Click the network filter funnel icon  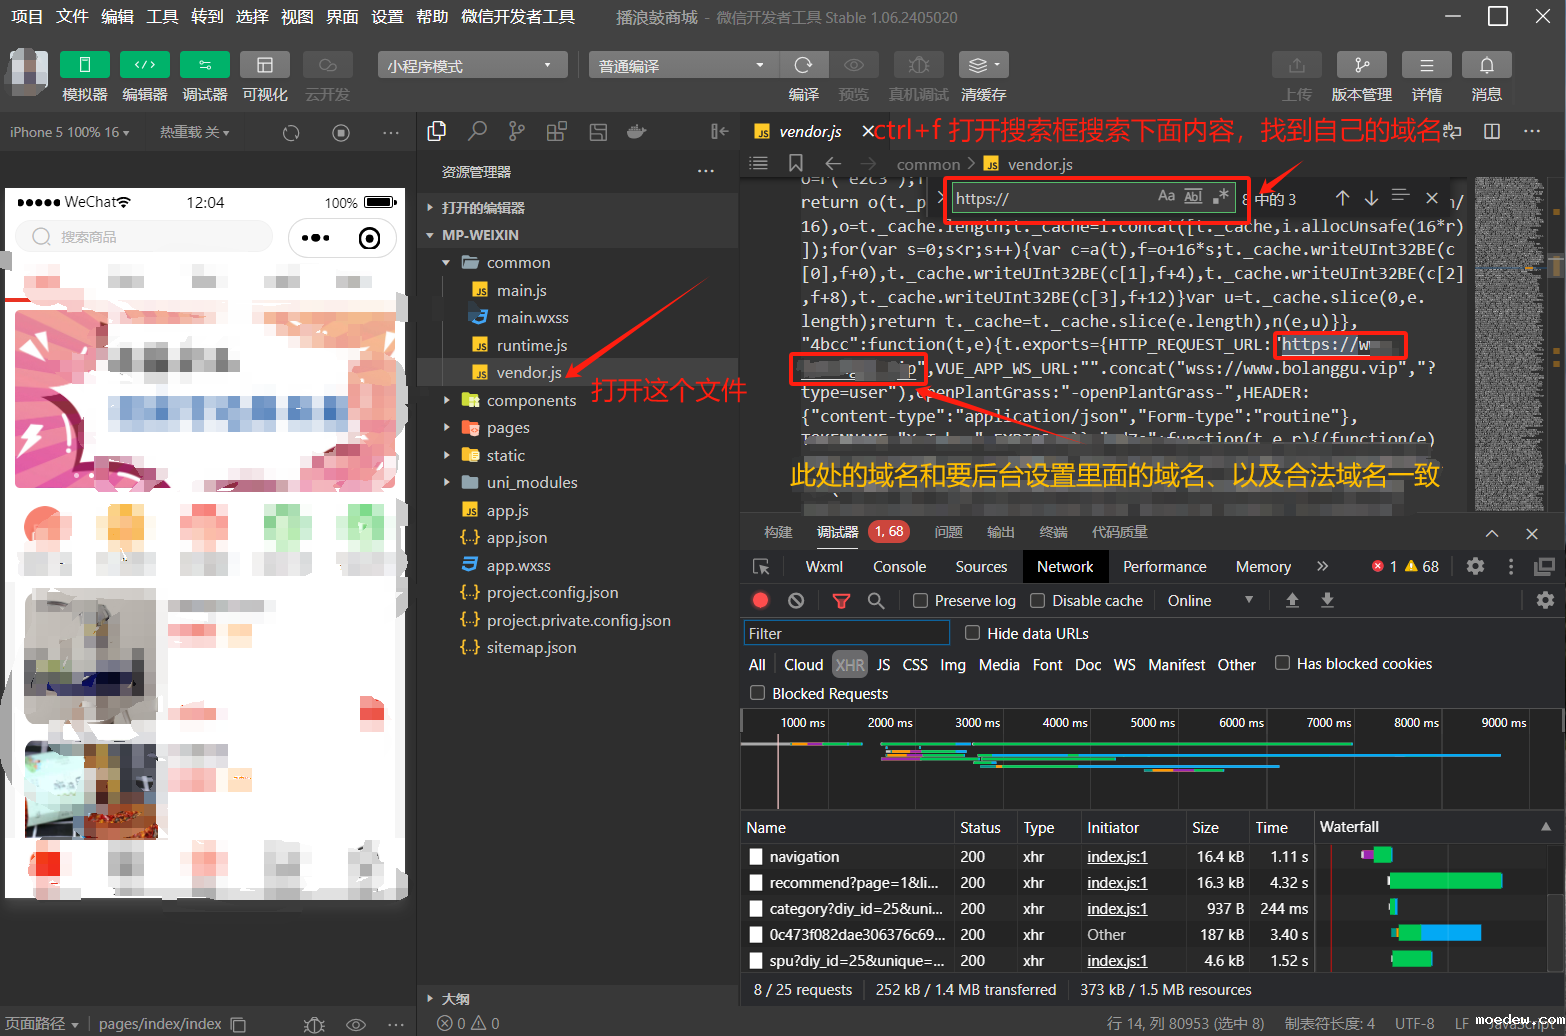click(x=841, y=600)
